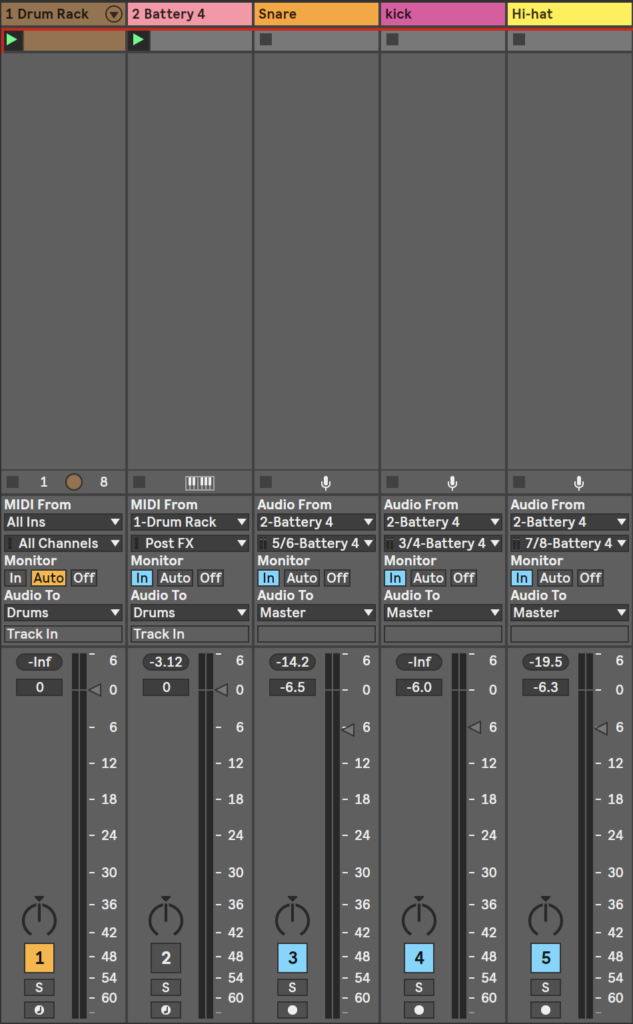Click the Drum Rack fold arrow icon
633x1024 pixels.
click(x=113, y=14)
